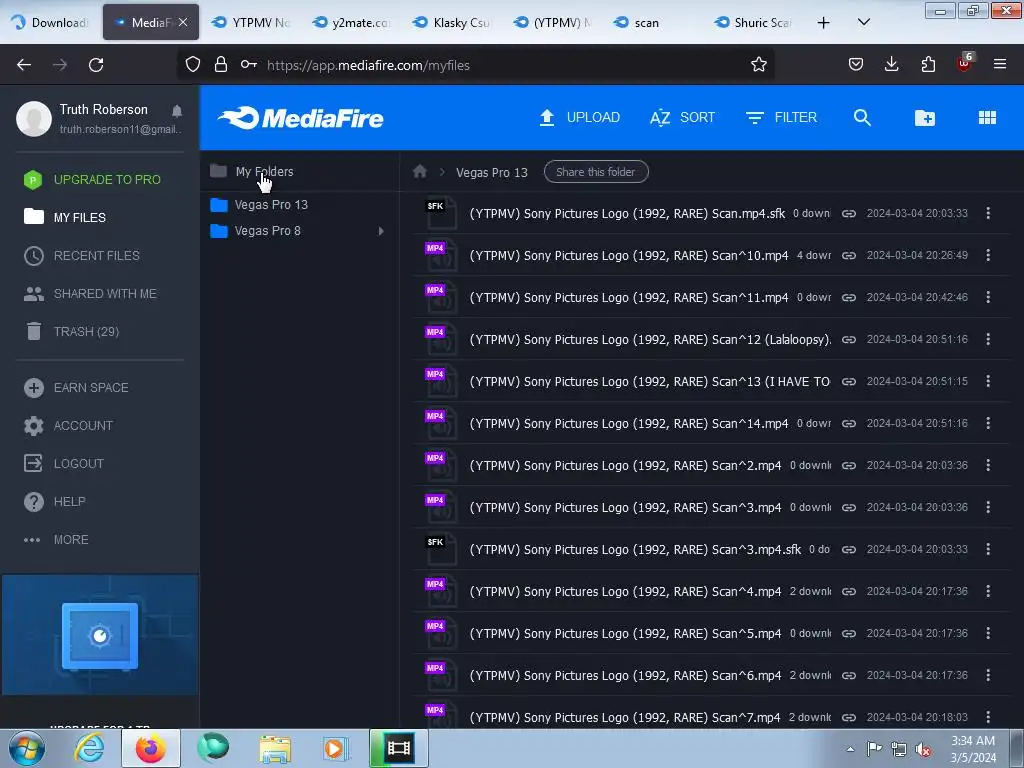Open options menu for Scan^4.mp4
1024x768 pixels.
988,591
